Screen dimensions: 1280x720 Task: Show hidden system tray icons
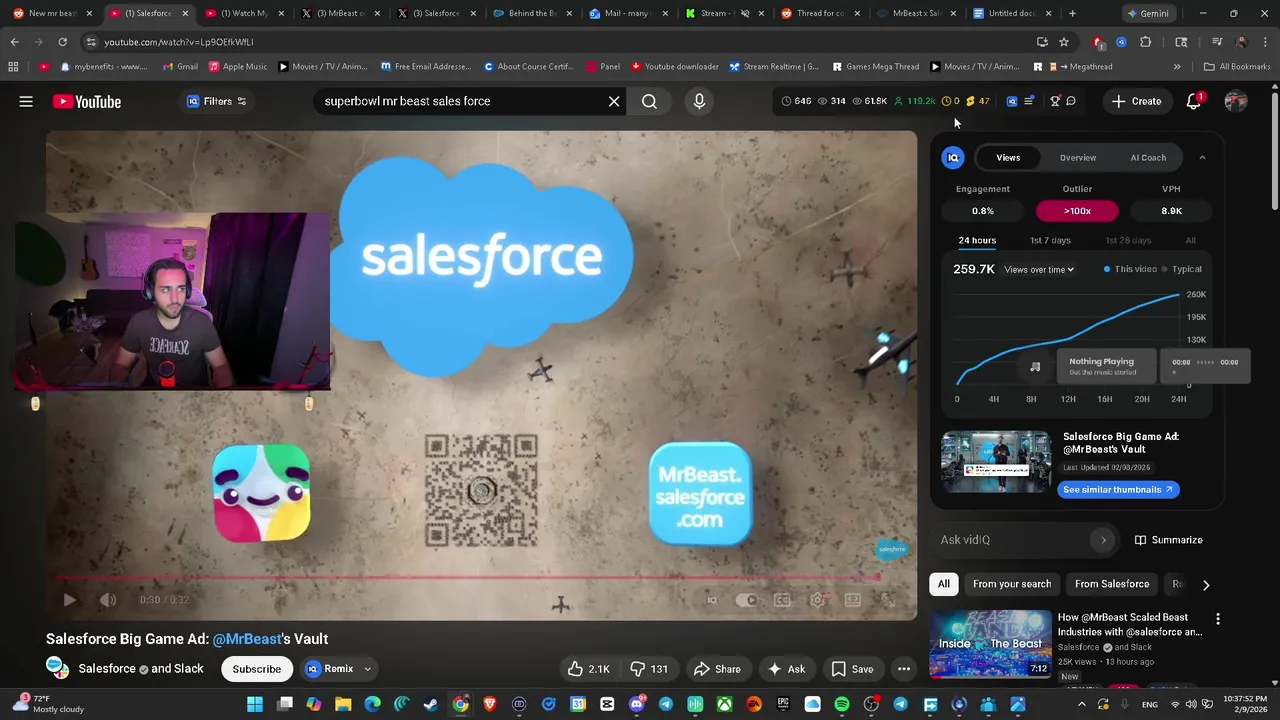coord(1081,704)
